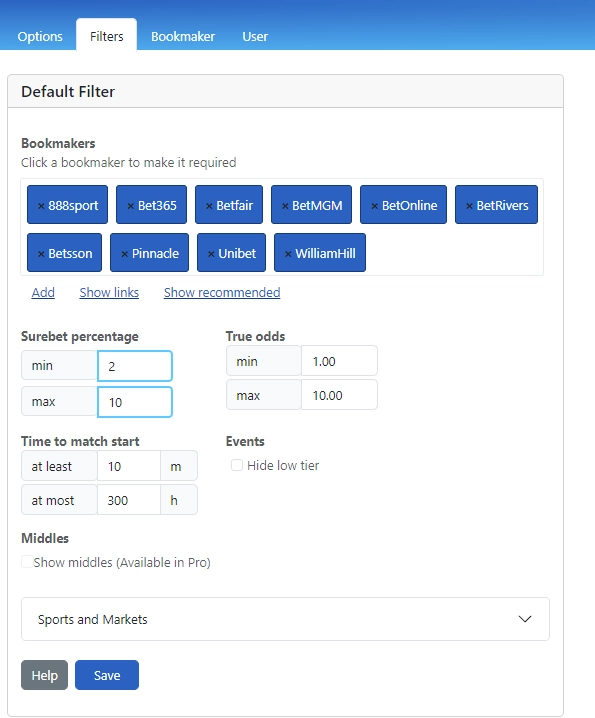Remove WilliamHill via its × icon

(288, 254)
